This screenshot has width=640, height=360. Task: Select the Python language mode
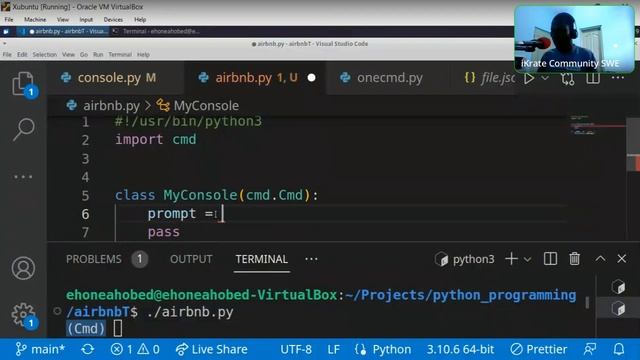coord(383,349)
